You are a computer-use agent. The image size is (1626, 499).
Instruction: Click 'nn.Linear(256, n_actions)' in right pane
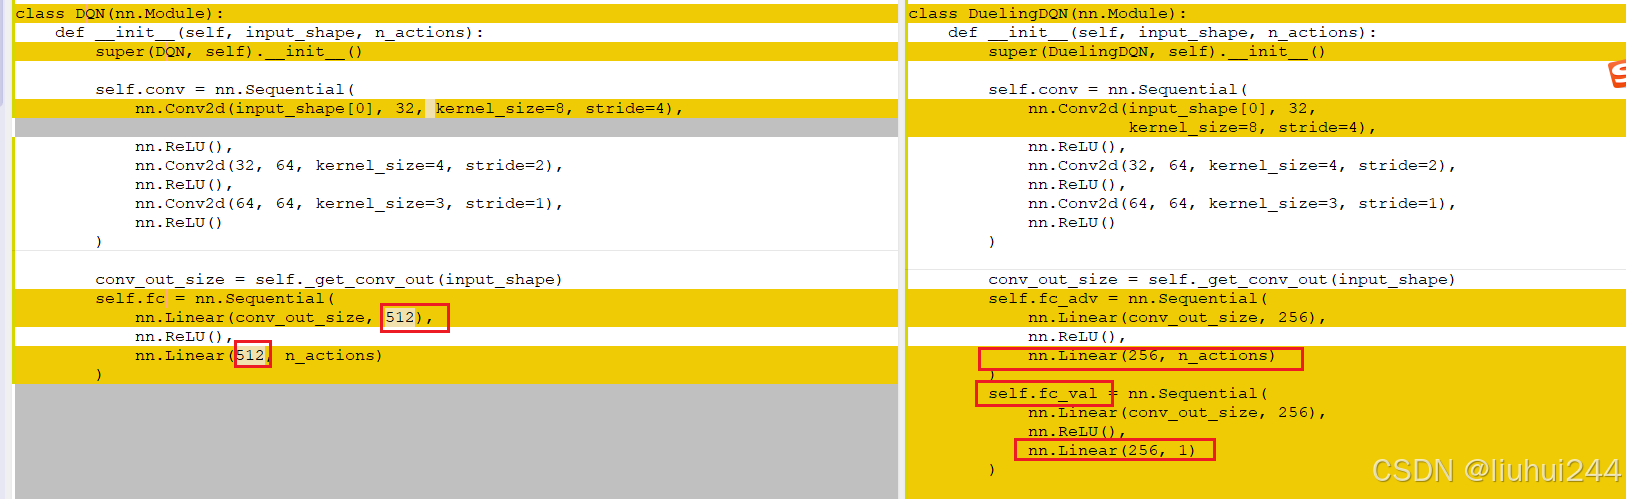coord(1152,356)
